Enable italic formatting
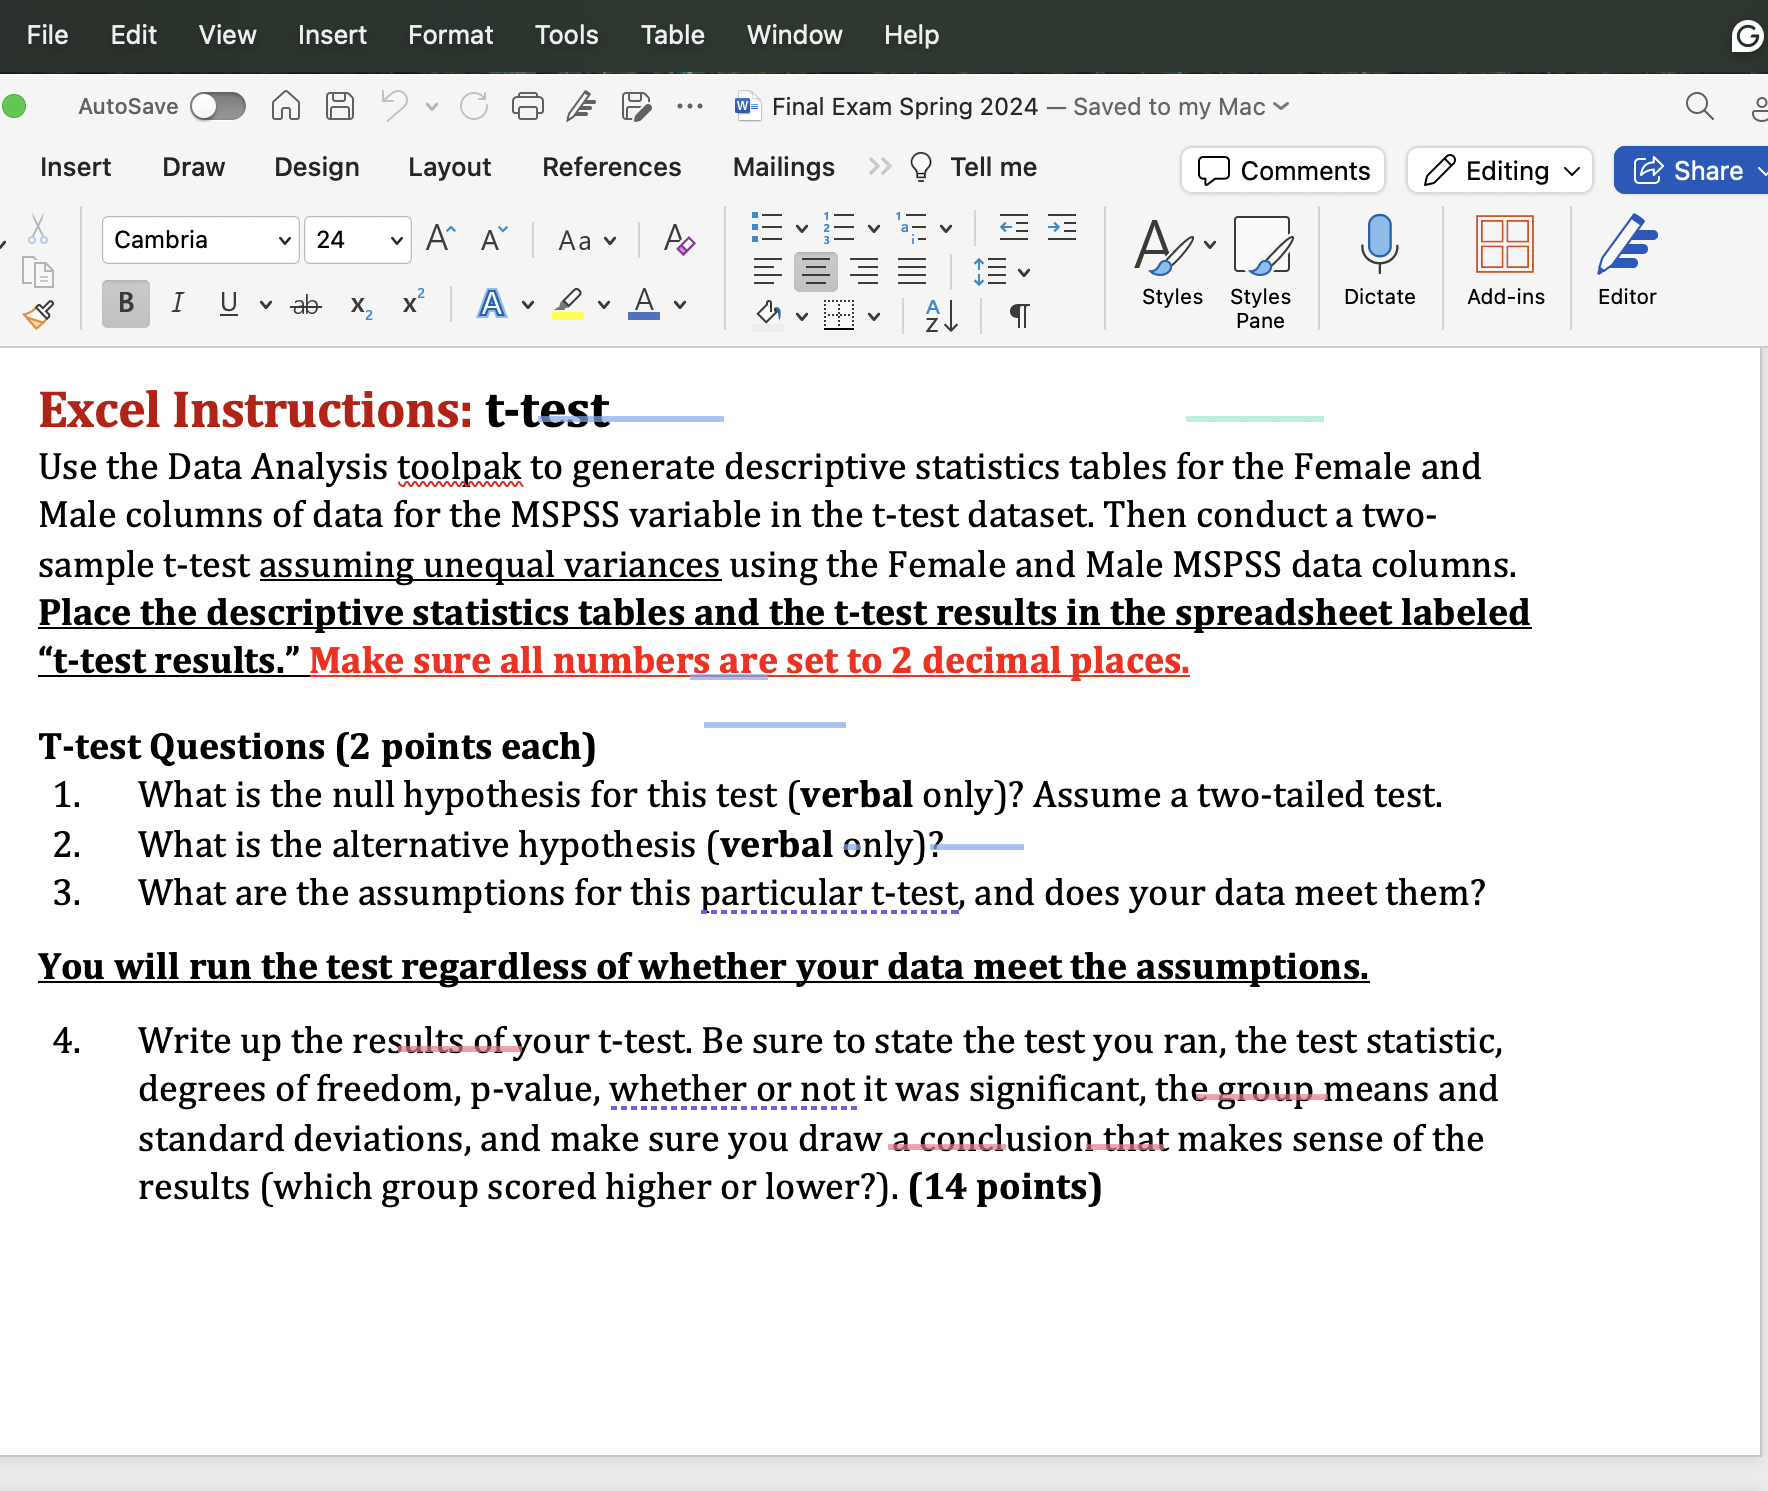Screen dimensions: 1768x1491 (177, 304)
